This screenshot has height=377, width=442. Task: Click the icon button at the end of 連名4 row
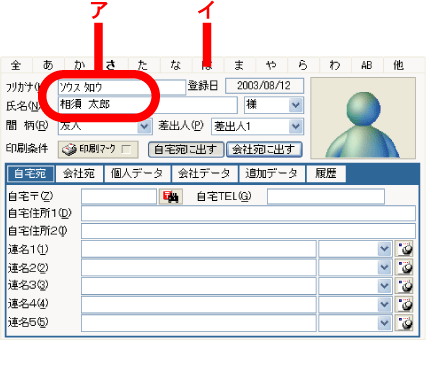pyautogui.click(x=404, y=304)
